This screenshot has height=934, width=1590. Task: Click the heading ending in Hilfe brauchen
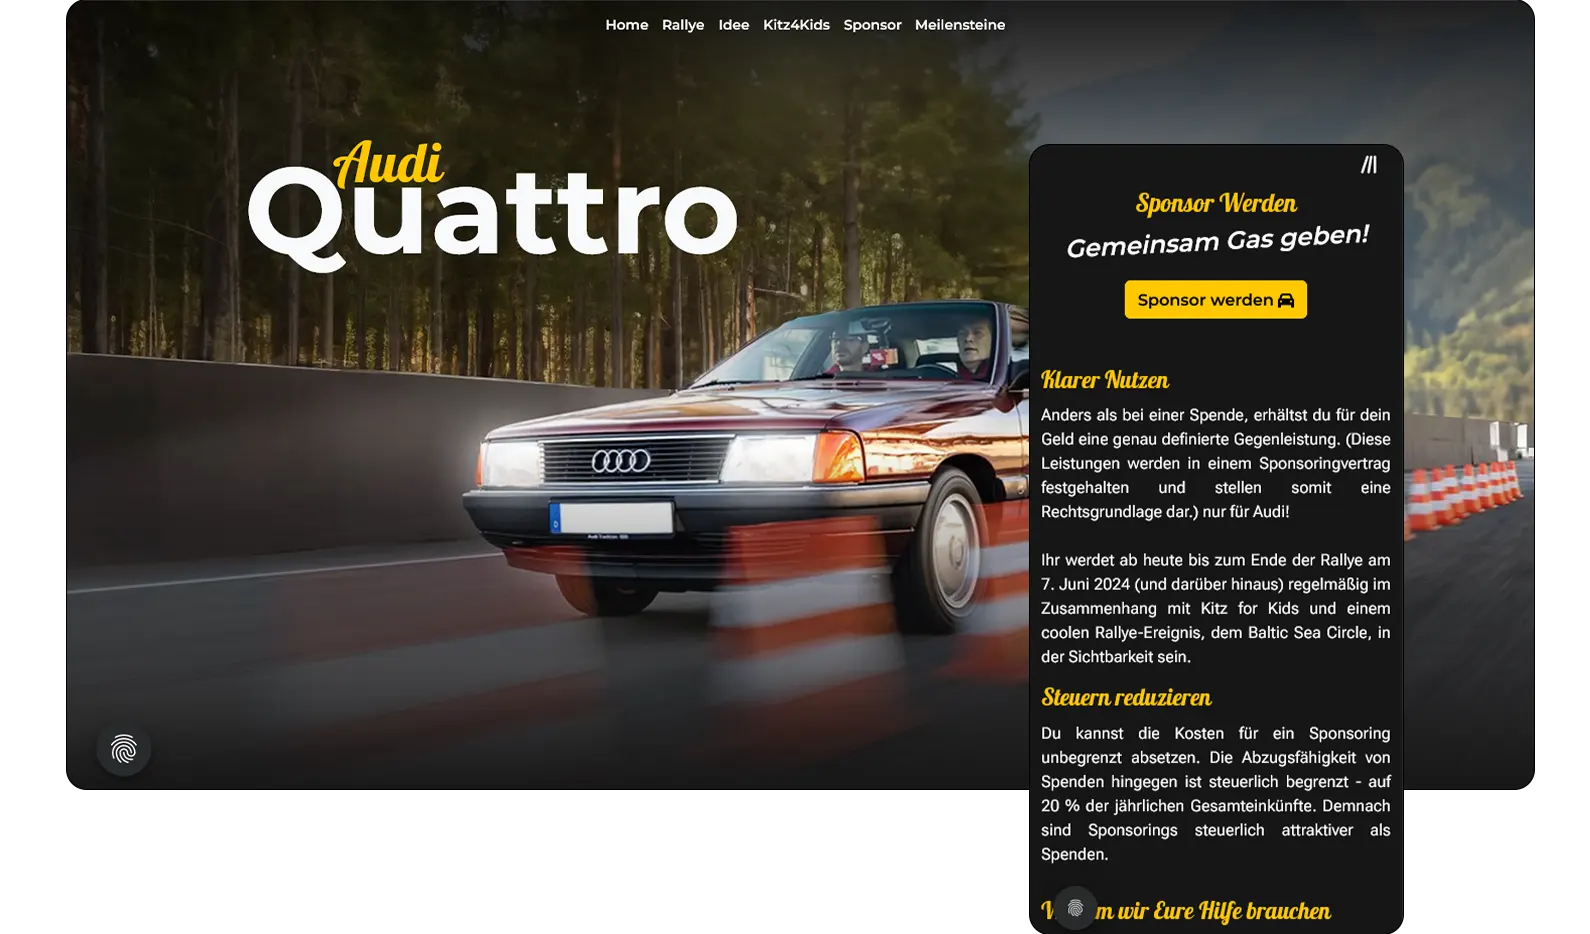click(x=1186, y=911)
